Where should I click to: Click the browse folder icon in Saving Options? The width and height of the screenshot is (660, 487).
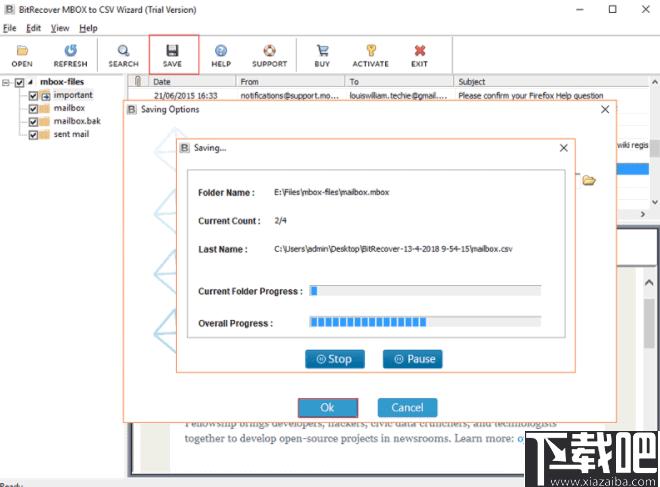589,181
